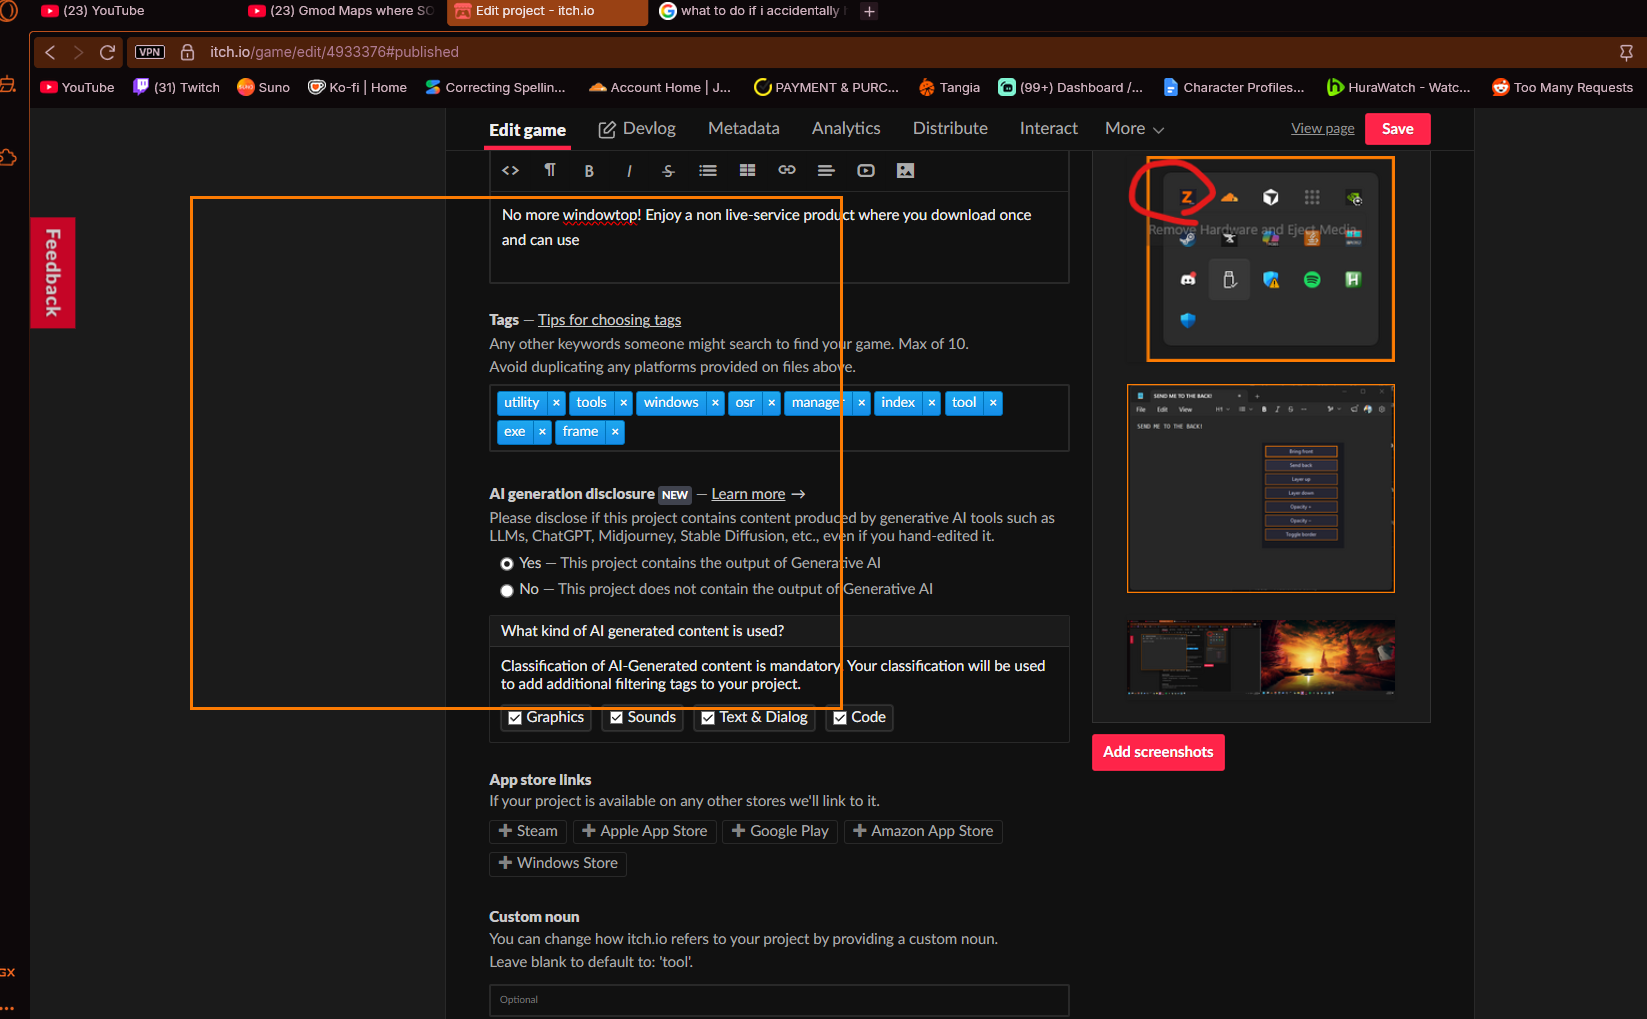Remove the windows tag
The image size is (1647, 1019).
click(x=715, y=403)
